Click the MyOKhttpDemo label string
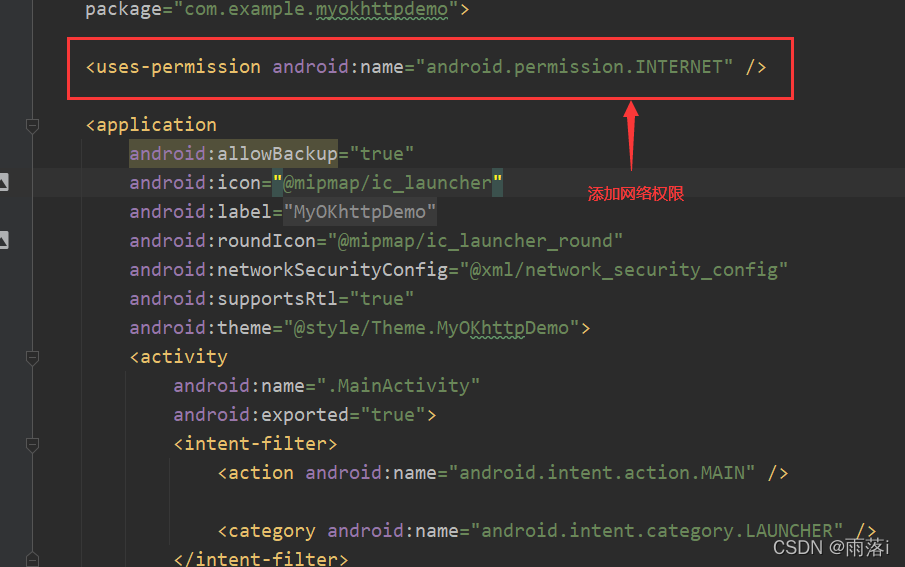Screen dimensions: 905x567 coord(360,212)
